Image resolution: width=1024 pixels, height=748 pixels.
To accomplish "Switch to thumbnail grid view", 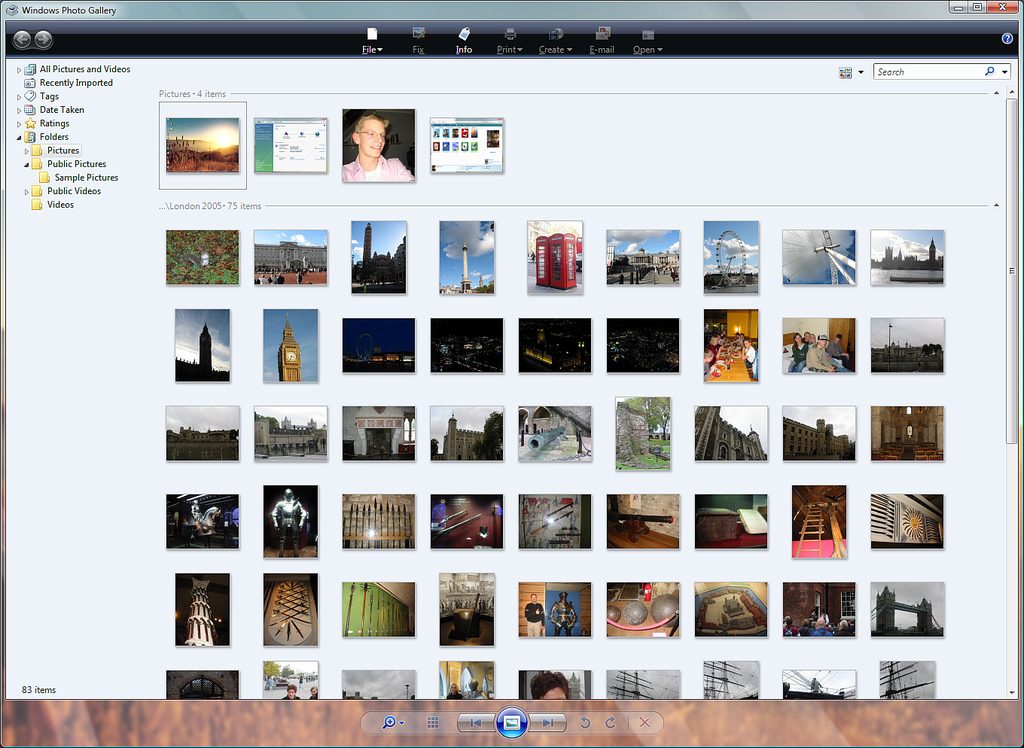I will pos(432,722).
